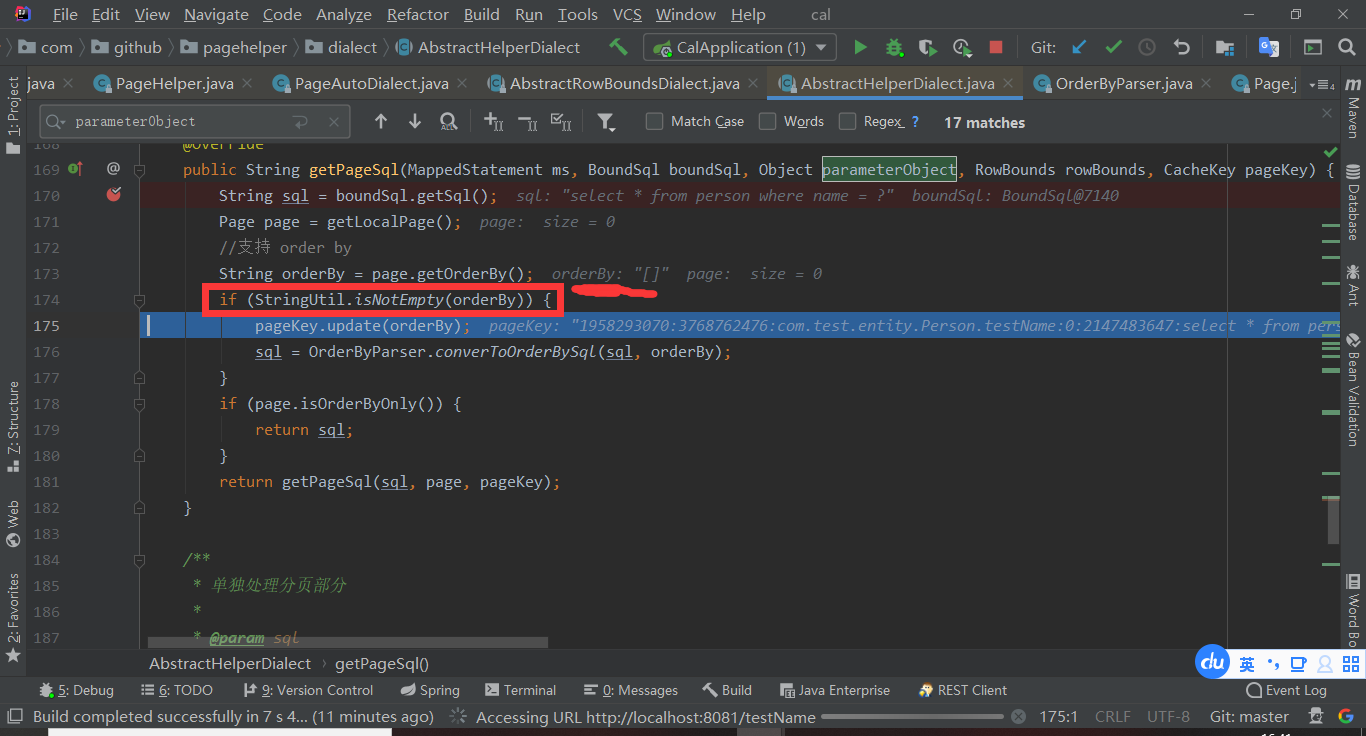Collapse the fold marker at line 178
The width and height of the screenshot is (1366, 736).
click(x=140, y=404)
